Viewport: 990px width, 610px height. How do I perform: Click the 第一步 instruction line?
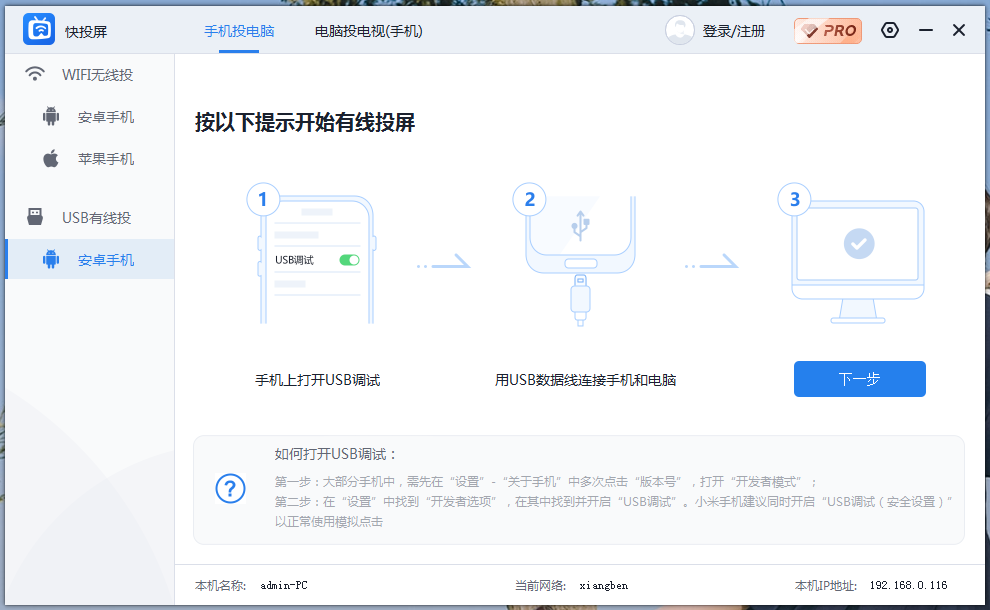pyautogui.click(x=546, y=482)
